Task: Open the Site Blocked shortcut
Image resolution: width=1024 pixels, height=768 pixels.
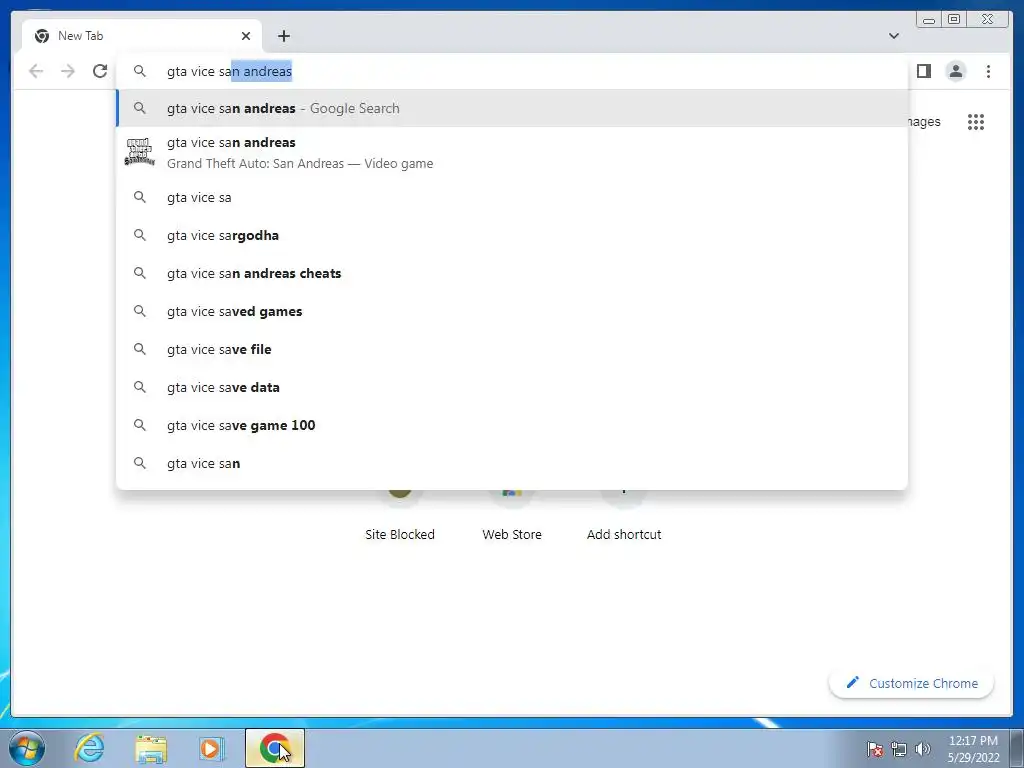Action: [400, 516]
